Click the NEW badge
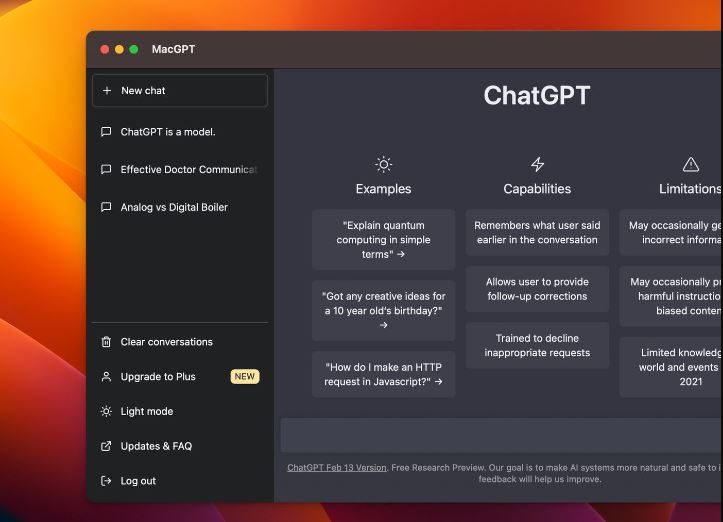 [245, 377]
